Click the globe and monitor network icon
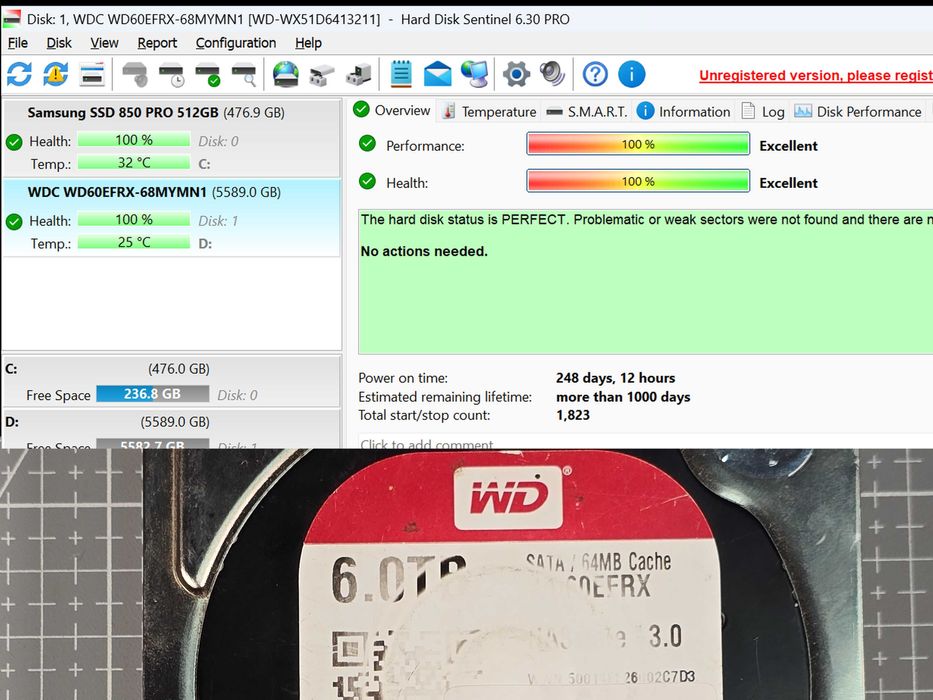Screen dimensions: 933x700 474,74
